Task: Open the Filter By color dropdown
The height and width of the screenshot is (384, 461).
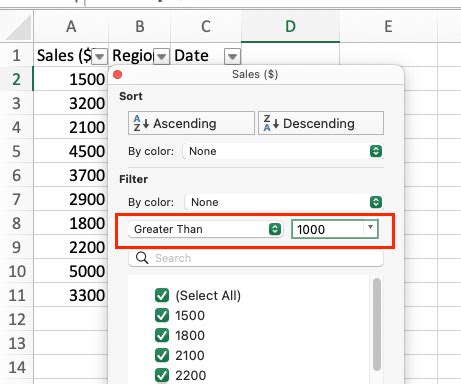Action: coord(283,202)
